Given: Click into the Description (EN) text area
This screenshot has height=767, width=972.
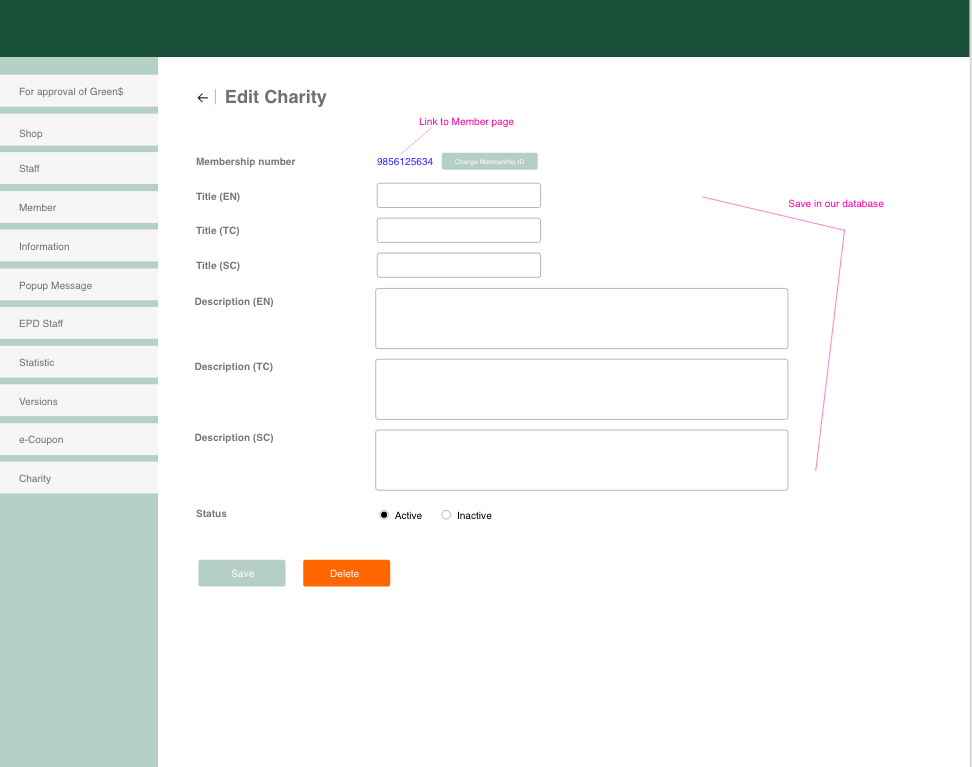Looking at the screenshot, I should pyautogui.click(x=581, y=318).
